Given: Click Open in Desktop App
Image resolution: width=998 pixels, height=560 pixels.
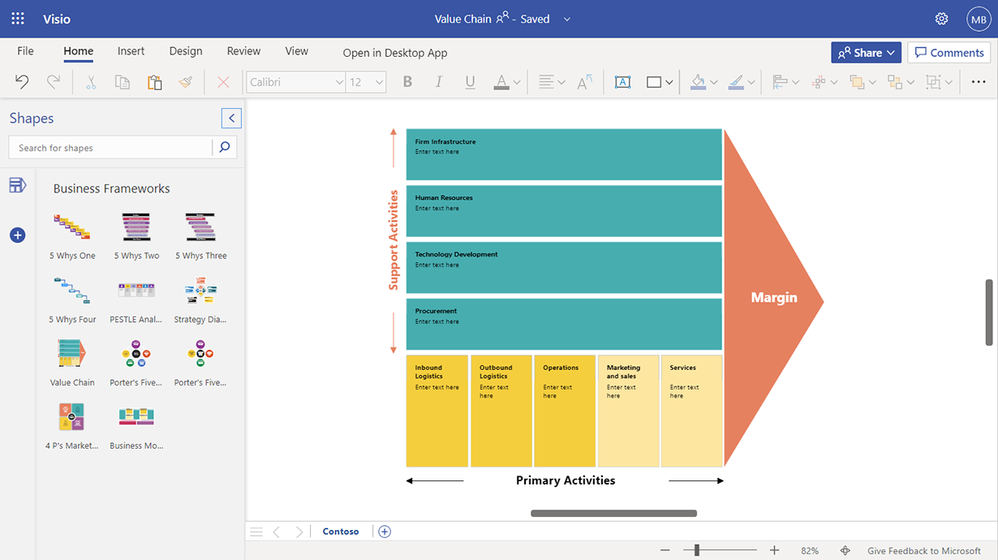Looking at the screenshot, I should point(395,53).
